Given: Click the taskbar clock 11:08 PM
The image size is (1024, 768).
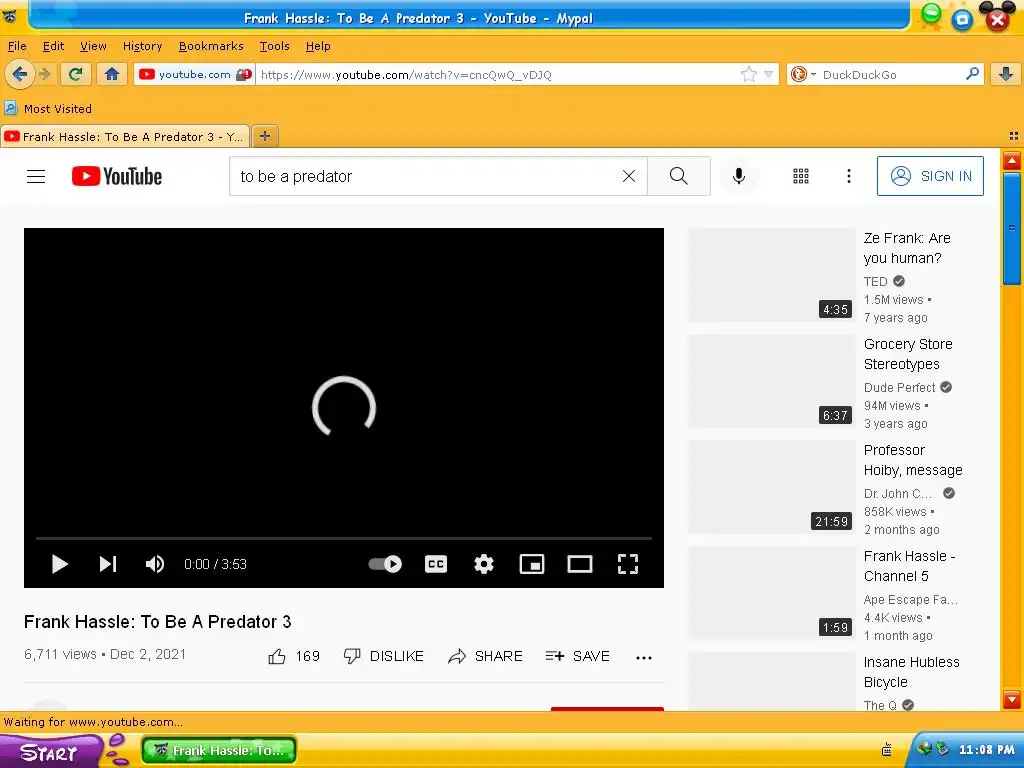Looking at the screenshot, I should tap(986, 750).
